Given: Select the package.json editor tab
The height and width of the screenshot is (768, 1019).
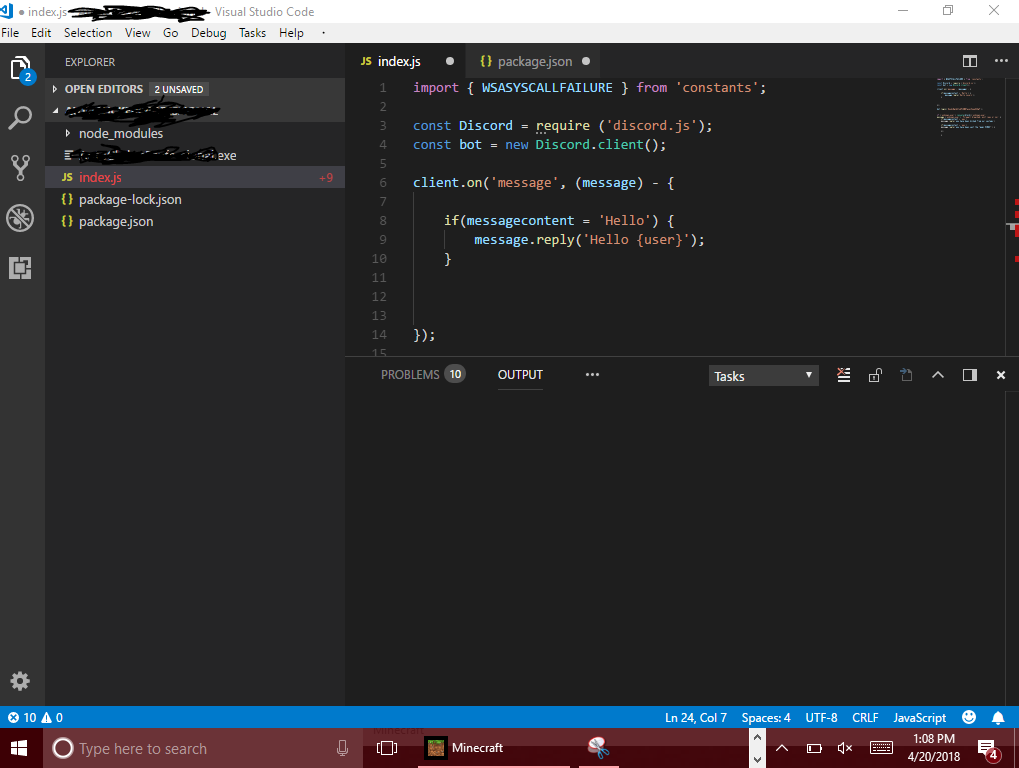Looking at the screenshot, I should (x=534, y=61).
